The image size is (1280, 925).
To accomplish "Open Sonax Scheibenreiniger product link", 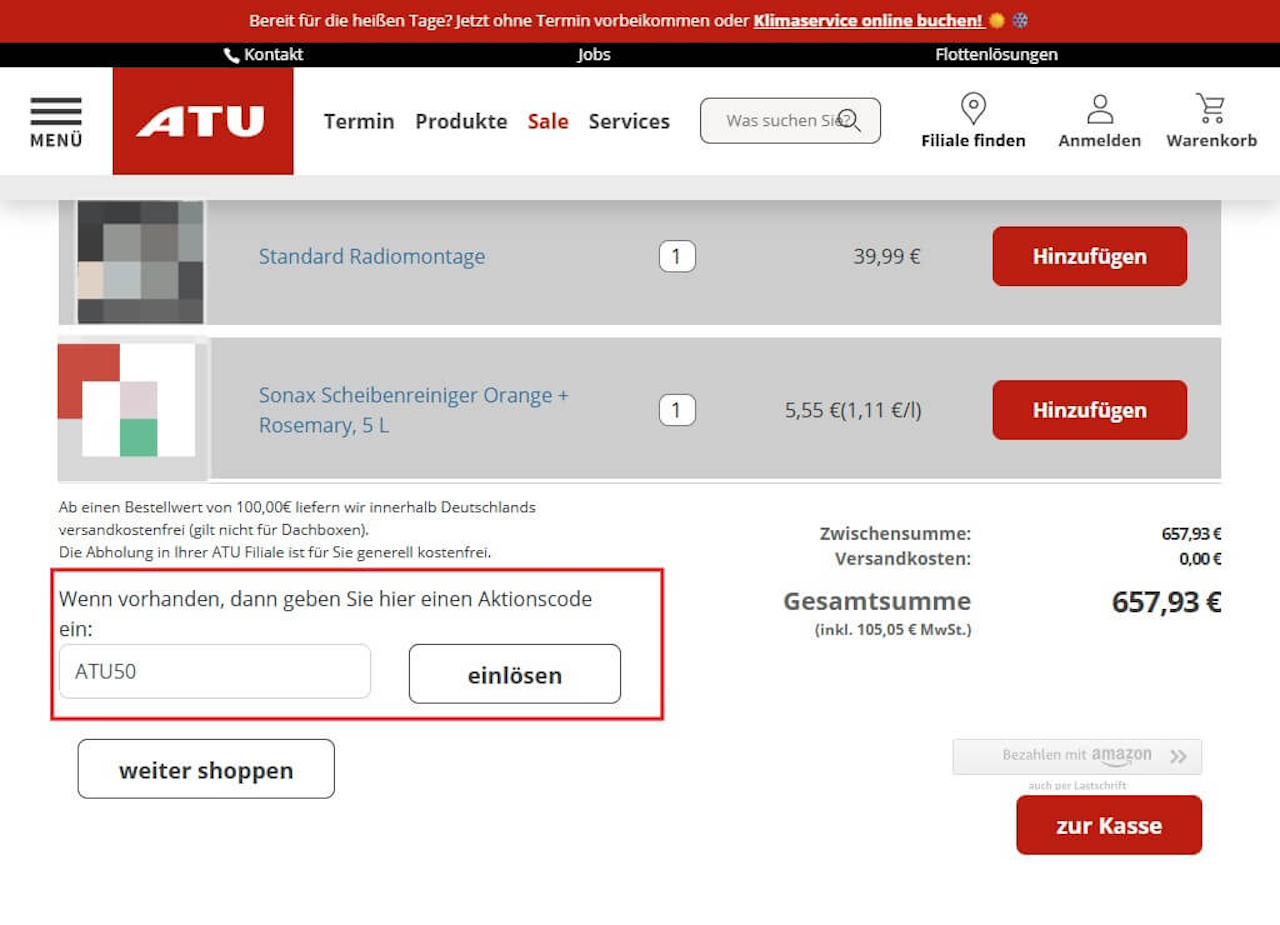I will click(414, 410).
